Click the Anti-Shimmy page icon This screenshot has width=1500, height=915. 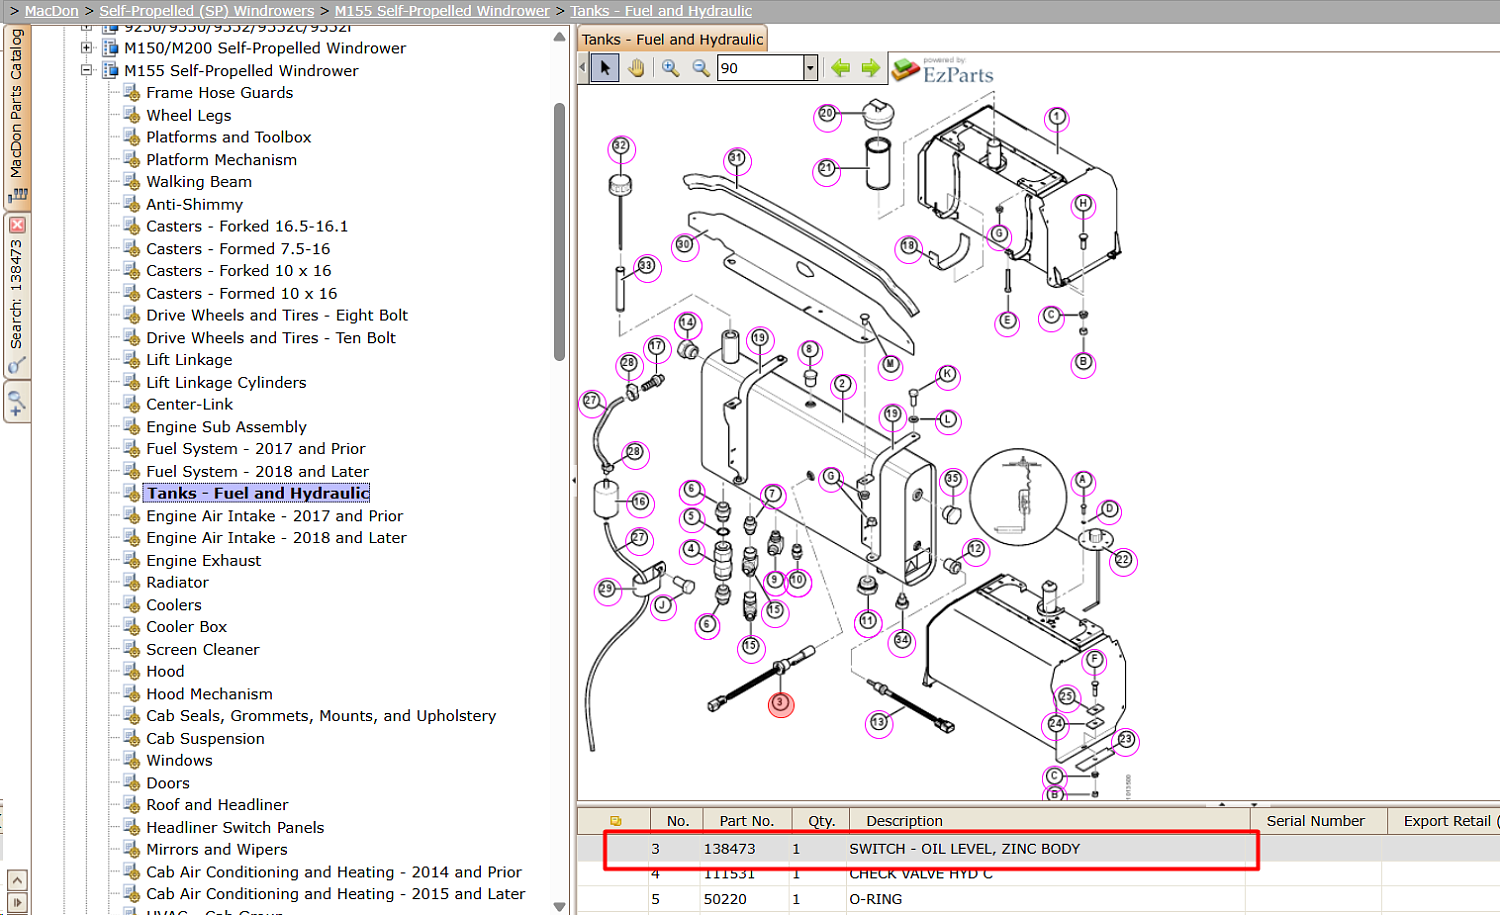point(131,204)
